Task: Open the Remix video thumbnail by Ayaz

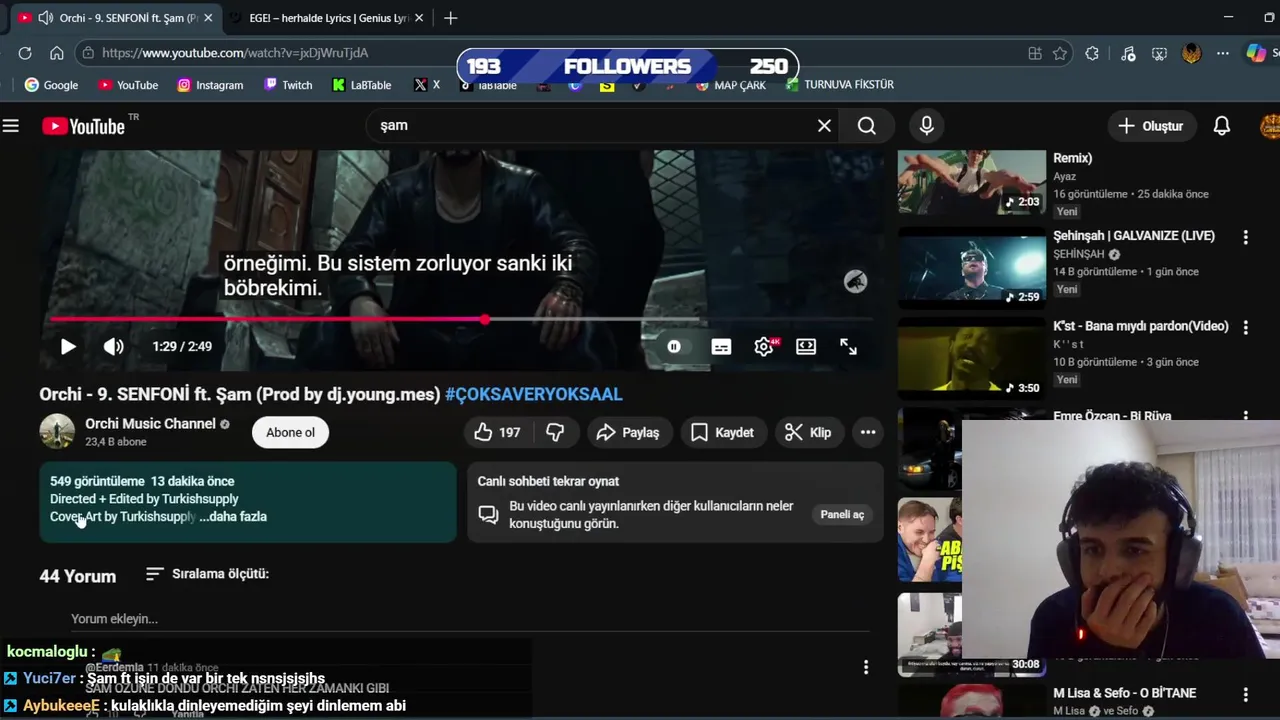Action: (971, 182)
